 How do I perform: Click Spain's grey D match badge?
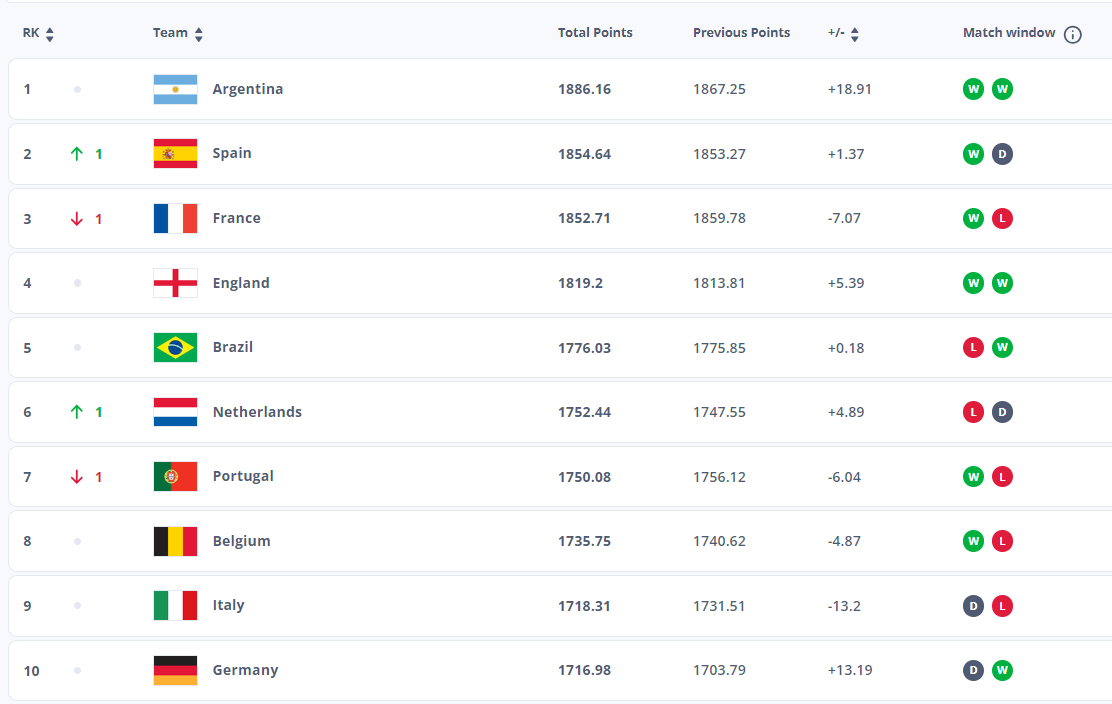(1002, 154)
